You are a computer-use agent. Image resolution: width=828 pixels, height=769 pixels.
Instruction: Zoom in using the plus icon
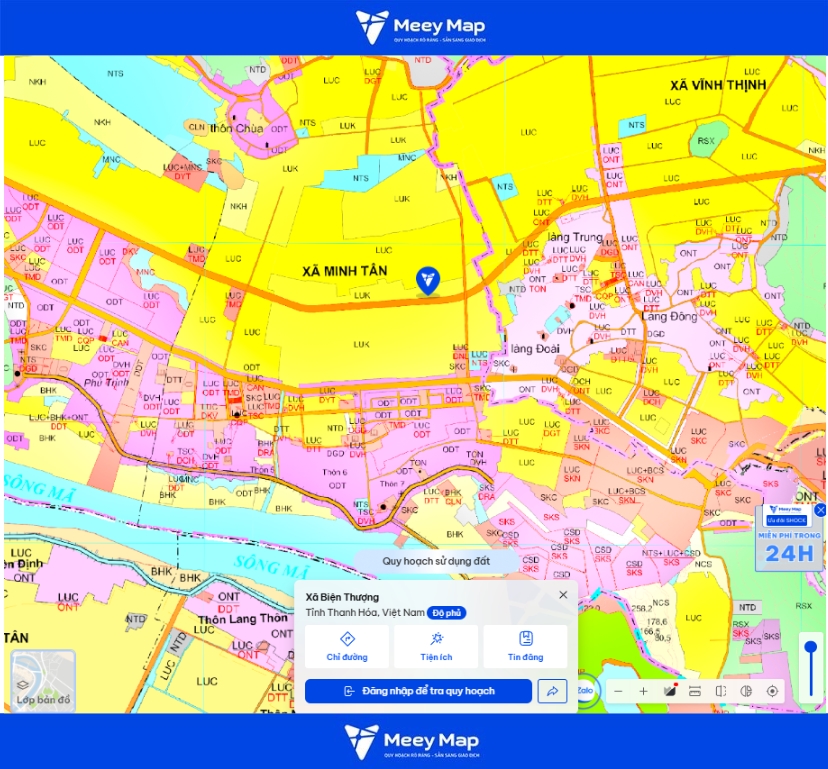pos(644,691)
